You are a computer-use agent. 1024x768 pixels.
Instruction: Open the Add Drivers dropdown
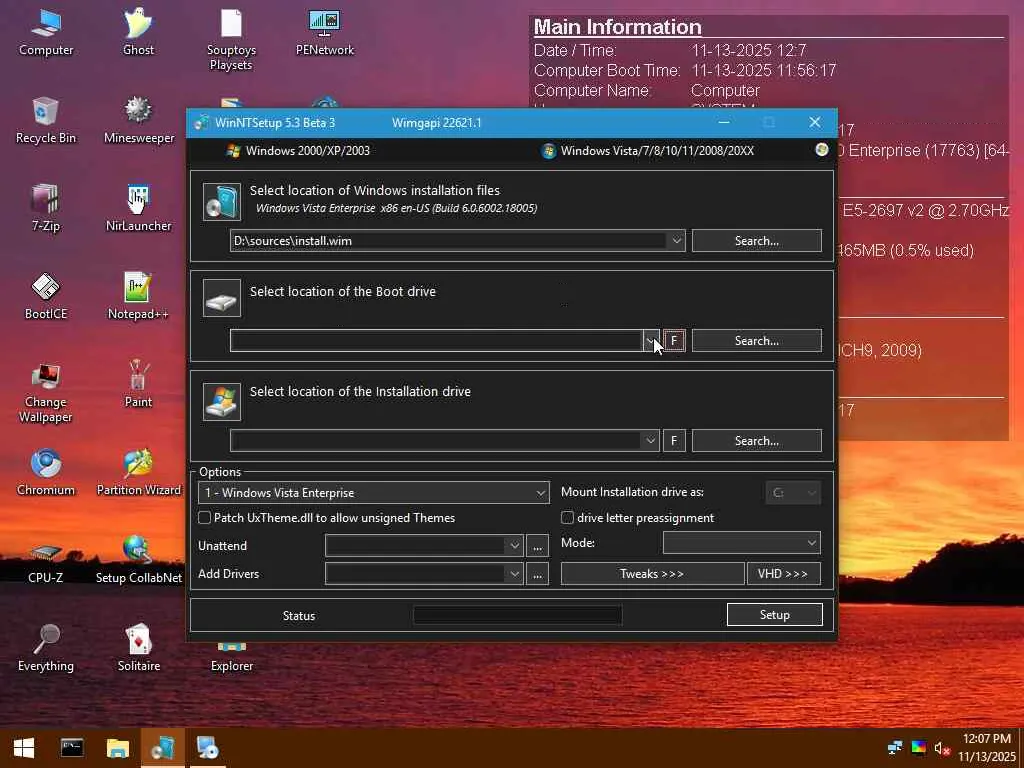515,574
